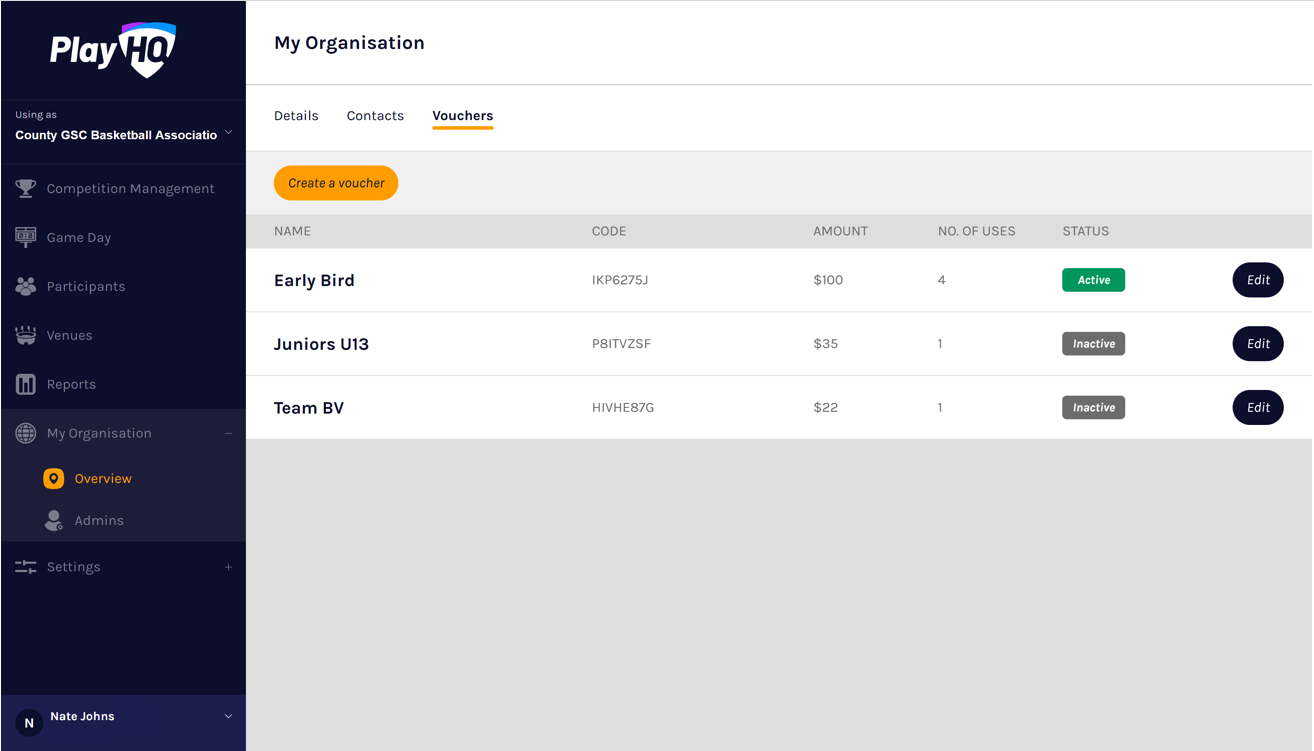Viewport: 1314px width, 751px height.
Task: Click the Inactive status badge for Juniors U13
Action: pos(1093,344)
